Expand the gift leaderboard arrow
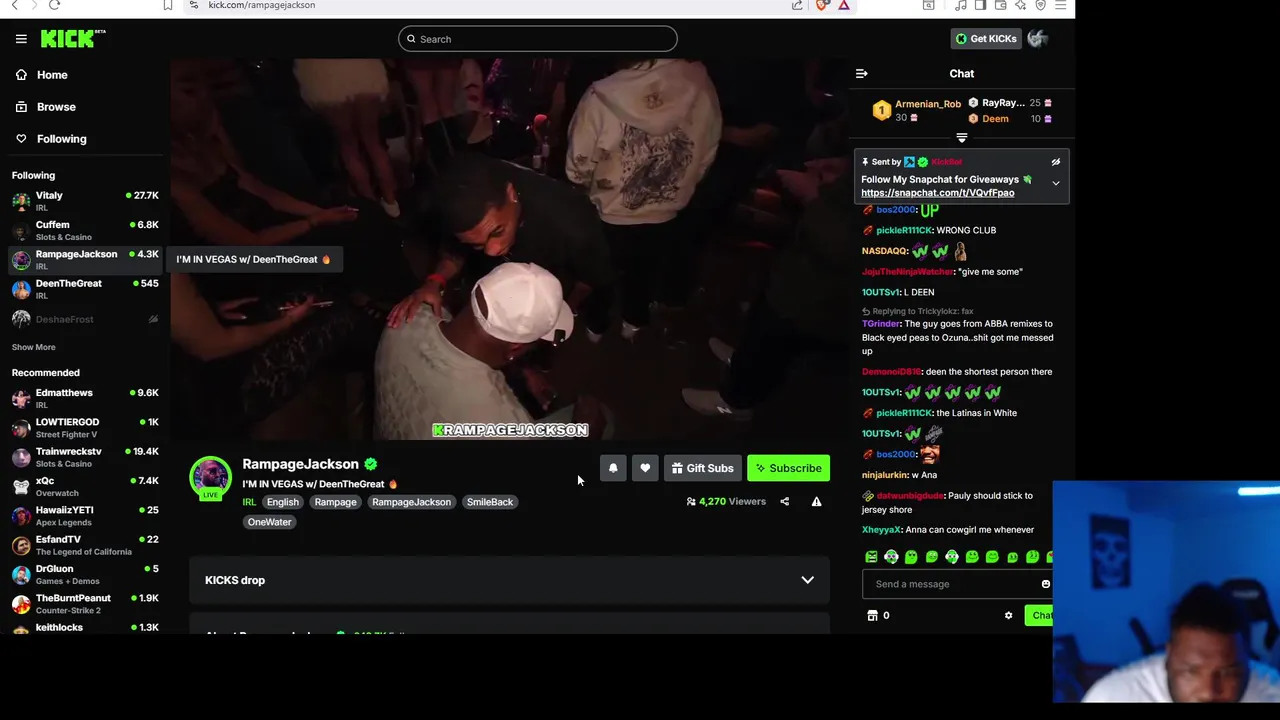The width and height of the screenshot is (1280, 720). [962, 138]
